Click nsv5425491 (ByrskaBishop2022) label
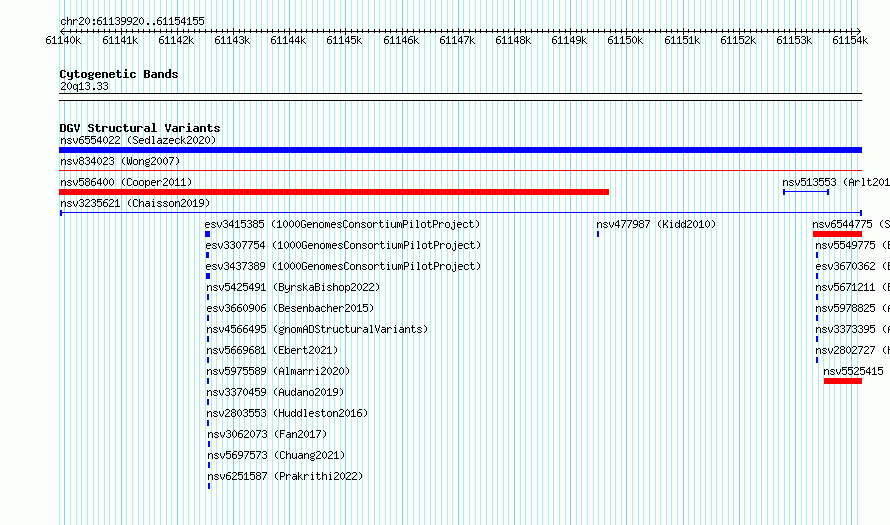This screenshot has width=890, height=525. click(293, 287)
